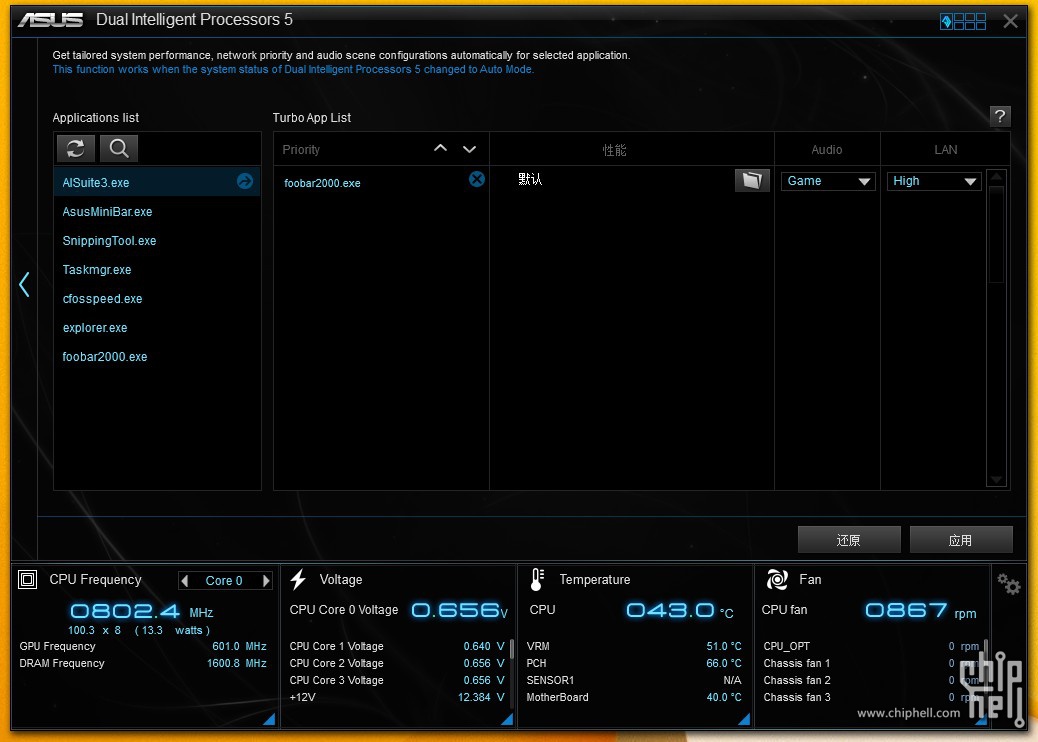Refresh the Applications list
The height and width of the screenshot is (742, 1038).
click(x=75, y=148)
